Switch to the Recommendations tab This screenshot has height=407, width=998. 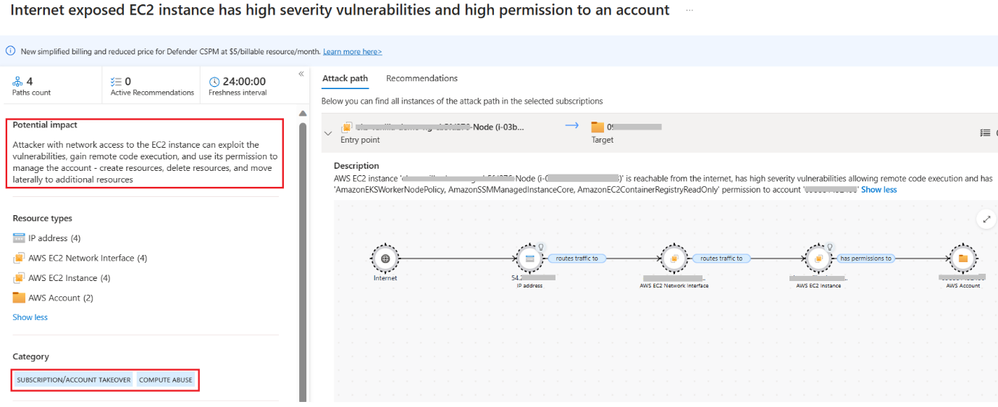click(x=421, y=78)
